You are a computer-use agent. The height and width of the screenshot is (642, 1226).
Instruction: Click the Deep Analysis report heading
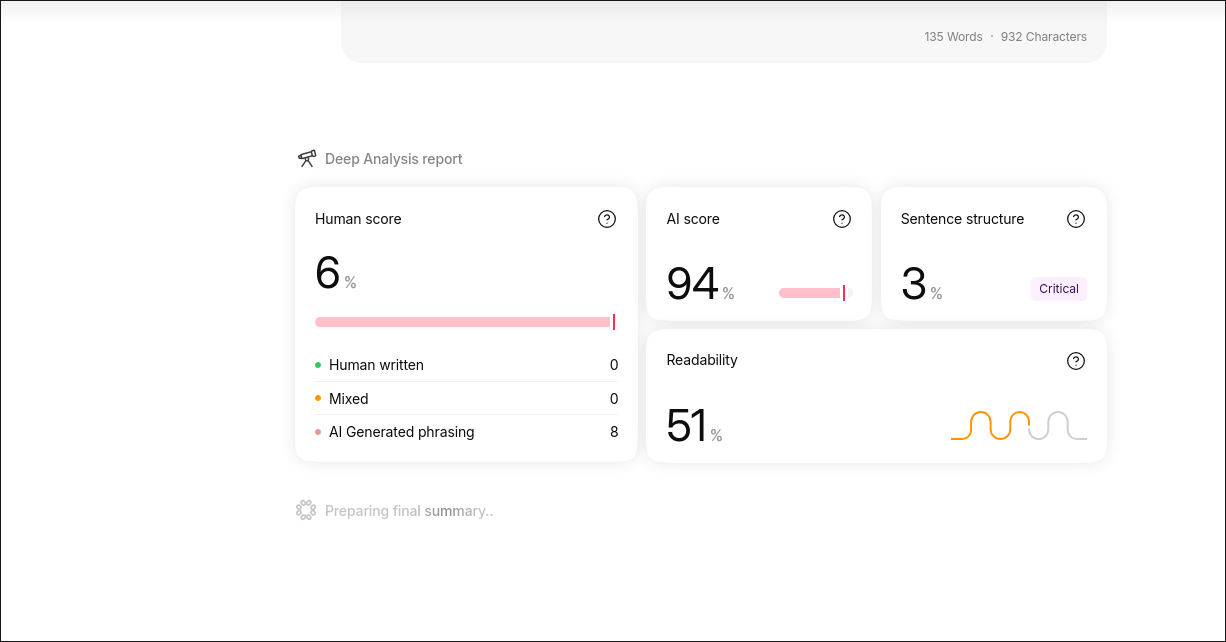coord(394,159)
